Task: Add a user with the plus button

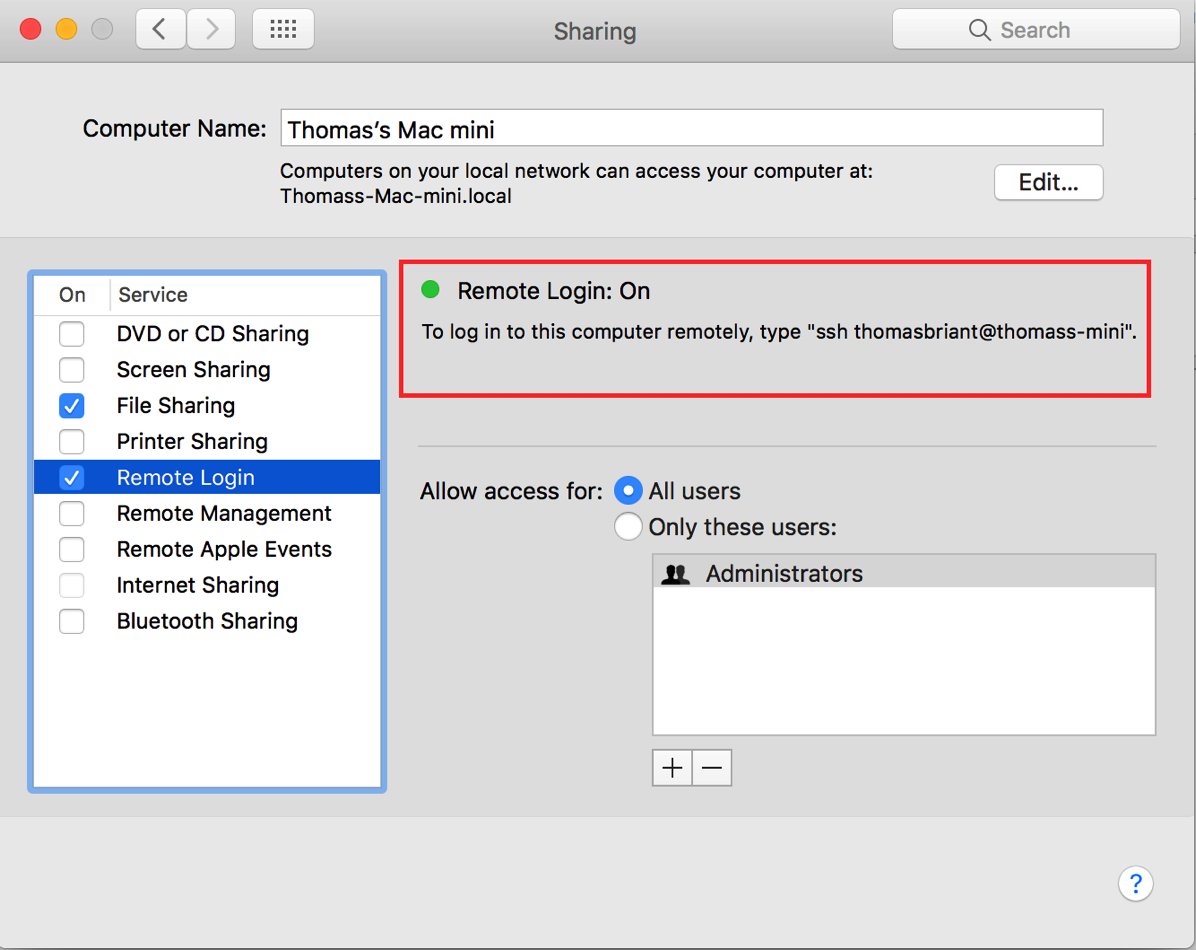Action: click(672, 768)
